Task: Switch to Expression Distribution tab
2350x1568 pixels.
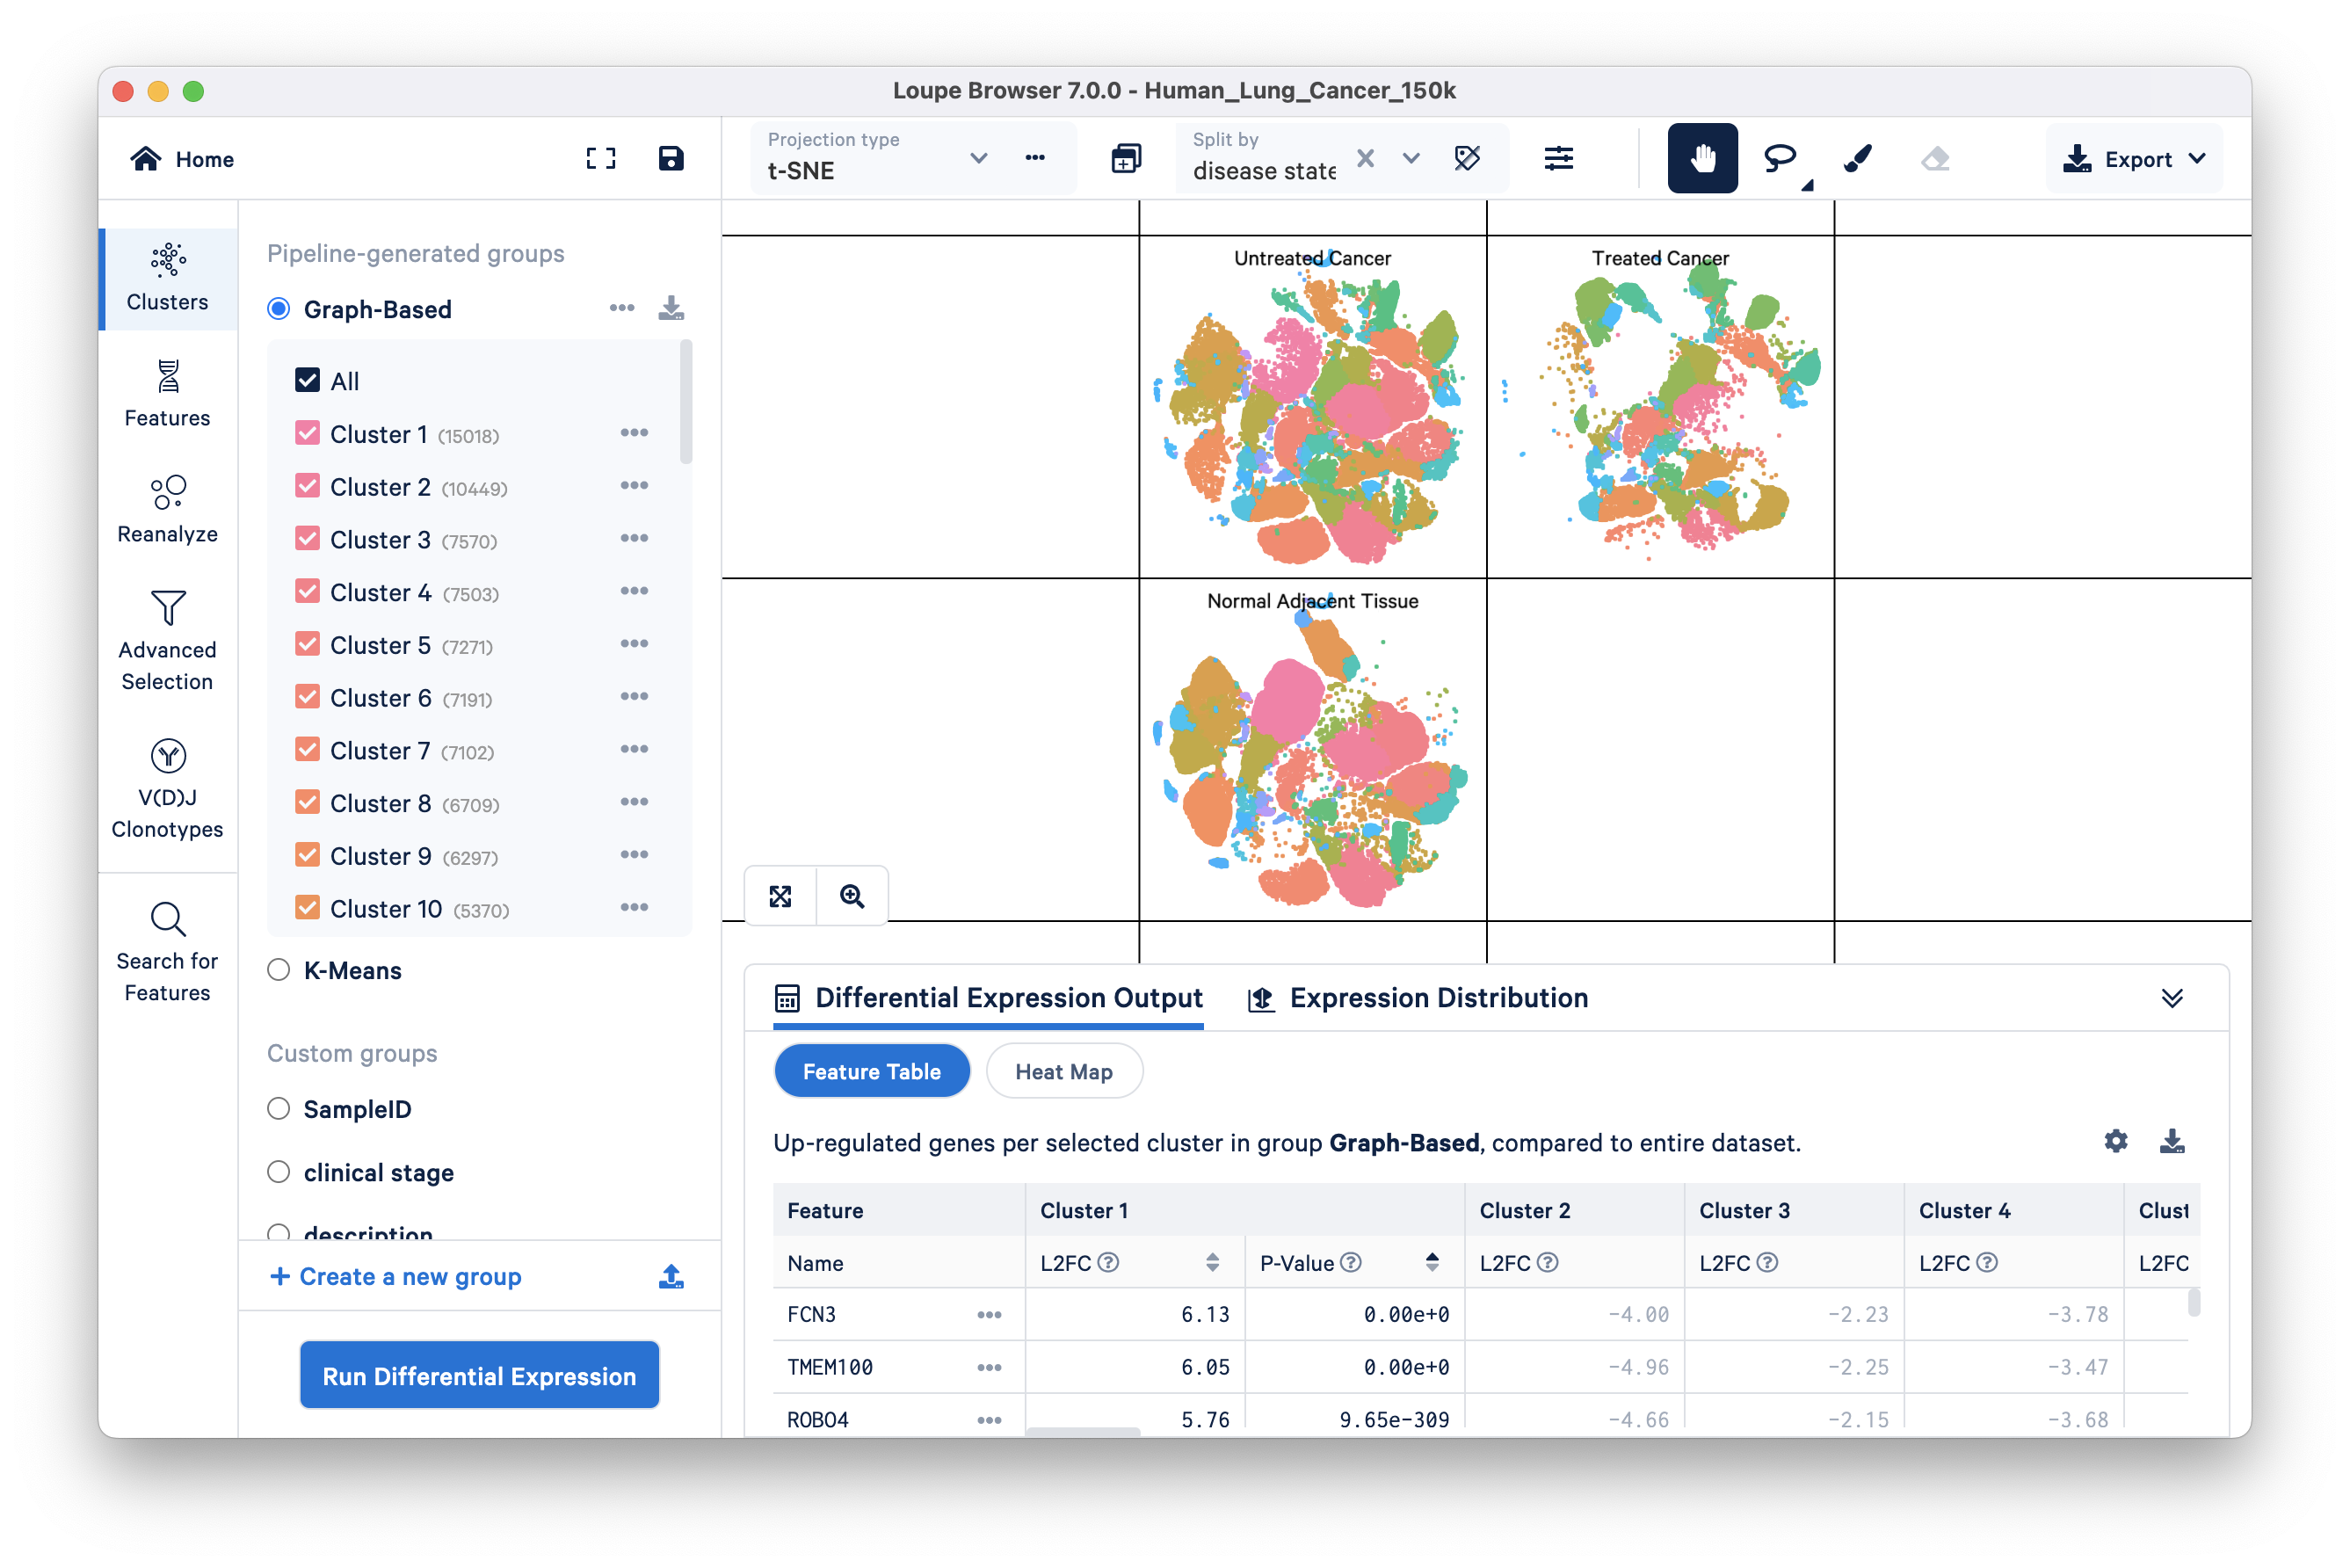Action: pyautogui.click(x=1418, y=998)
